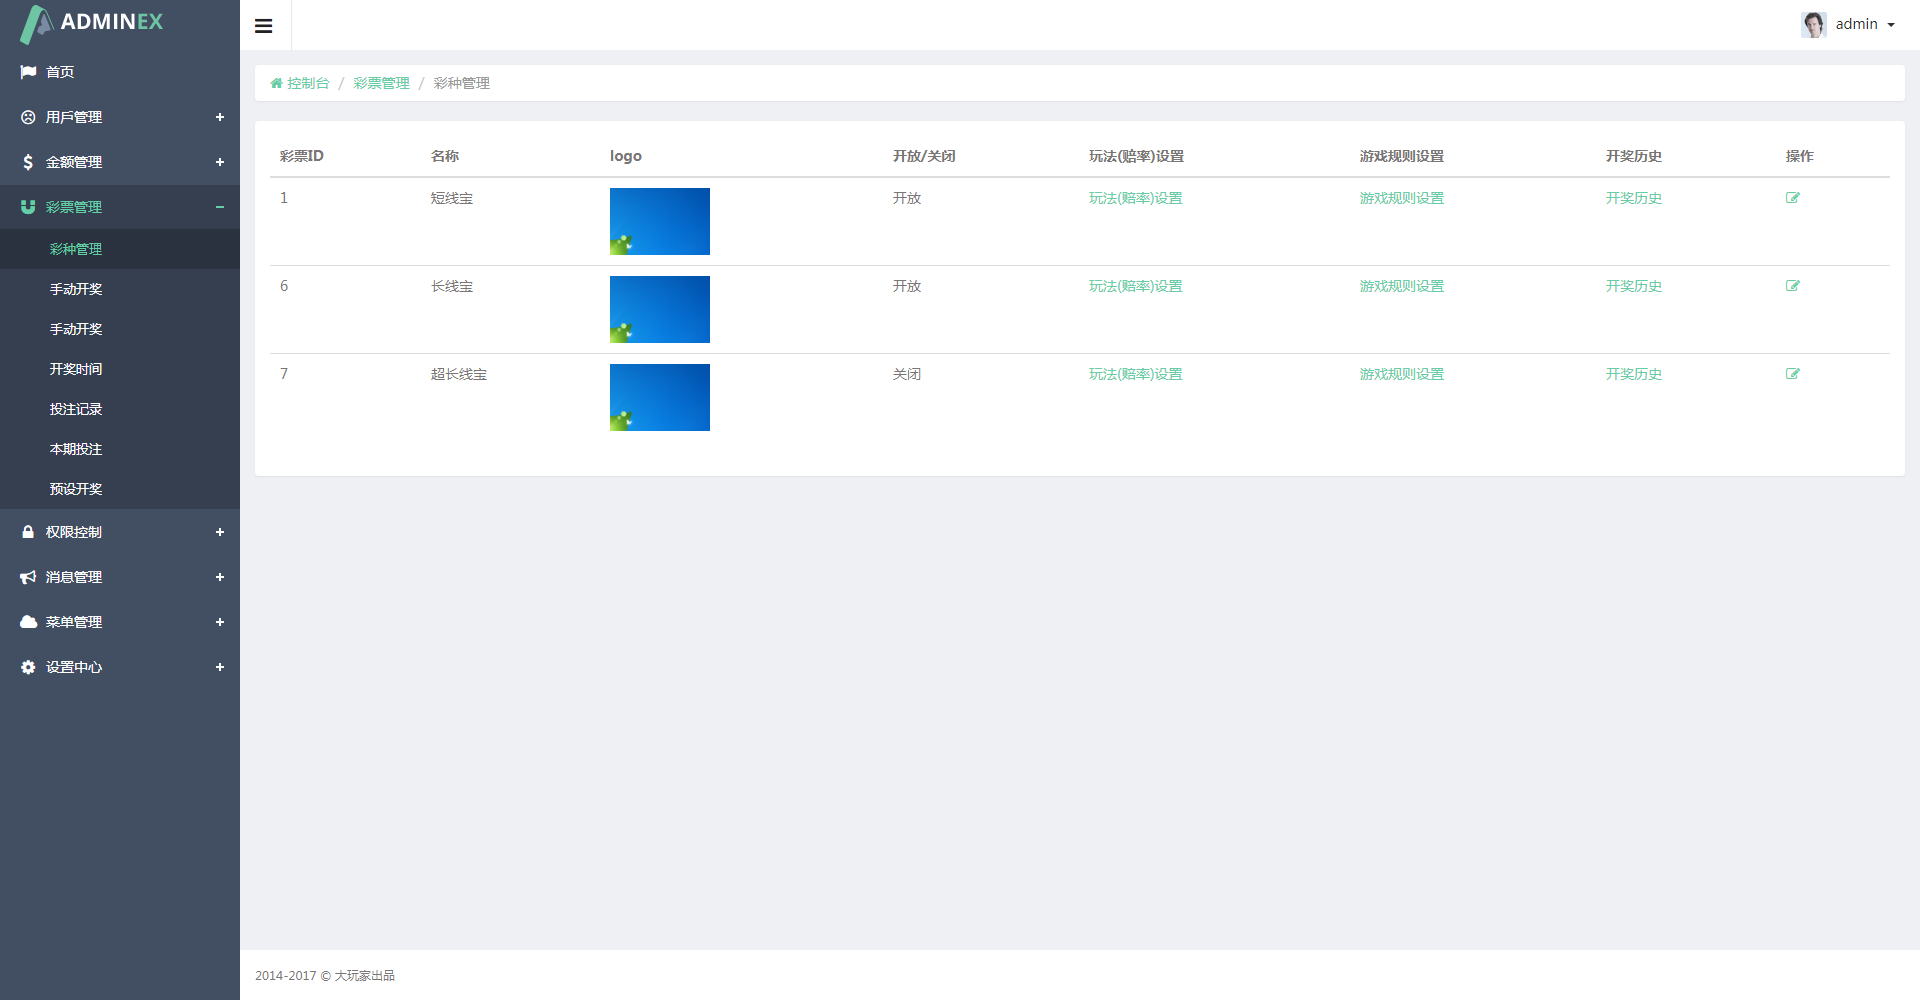Screen dimensions: 1920x1000
Task: Click the edit icon for 超长线宝 row
Action: pos(1792,374)
